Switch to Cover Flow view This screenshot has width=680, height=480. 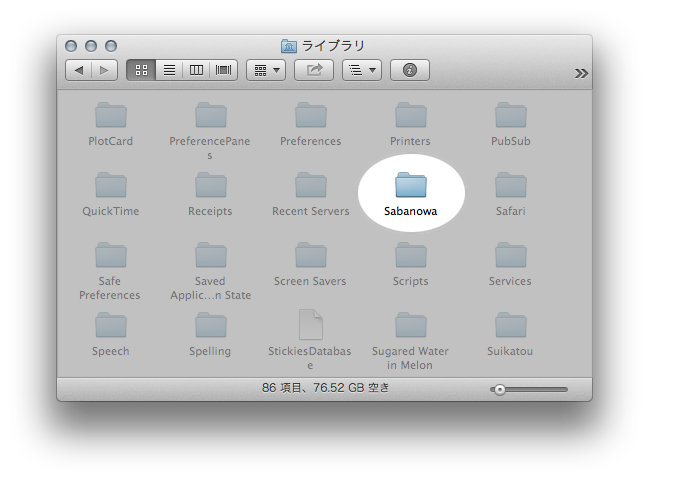224,70
